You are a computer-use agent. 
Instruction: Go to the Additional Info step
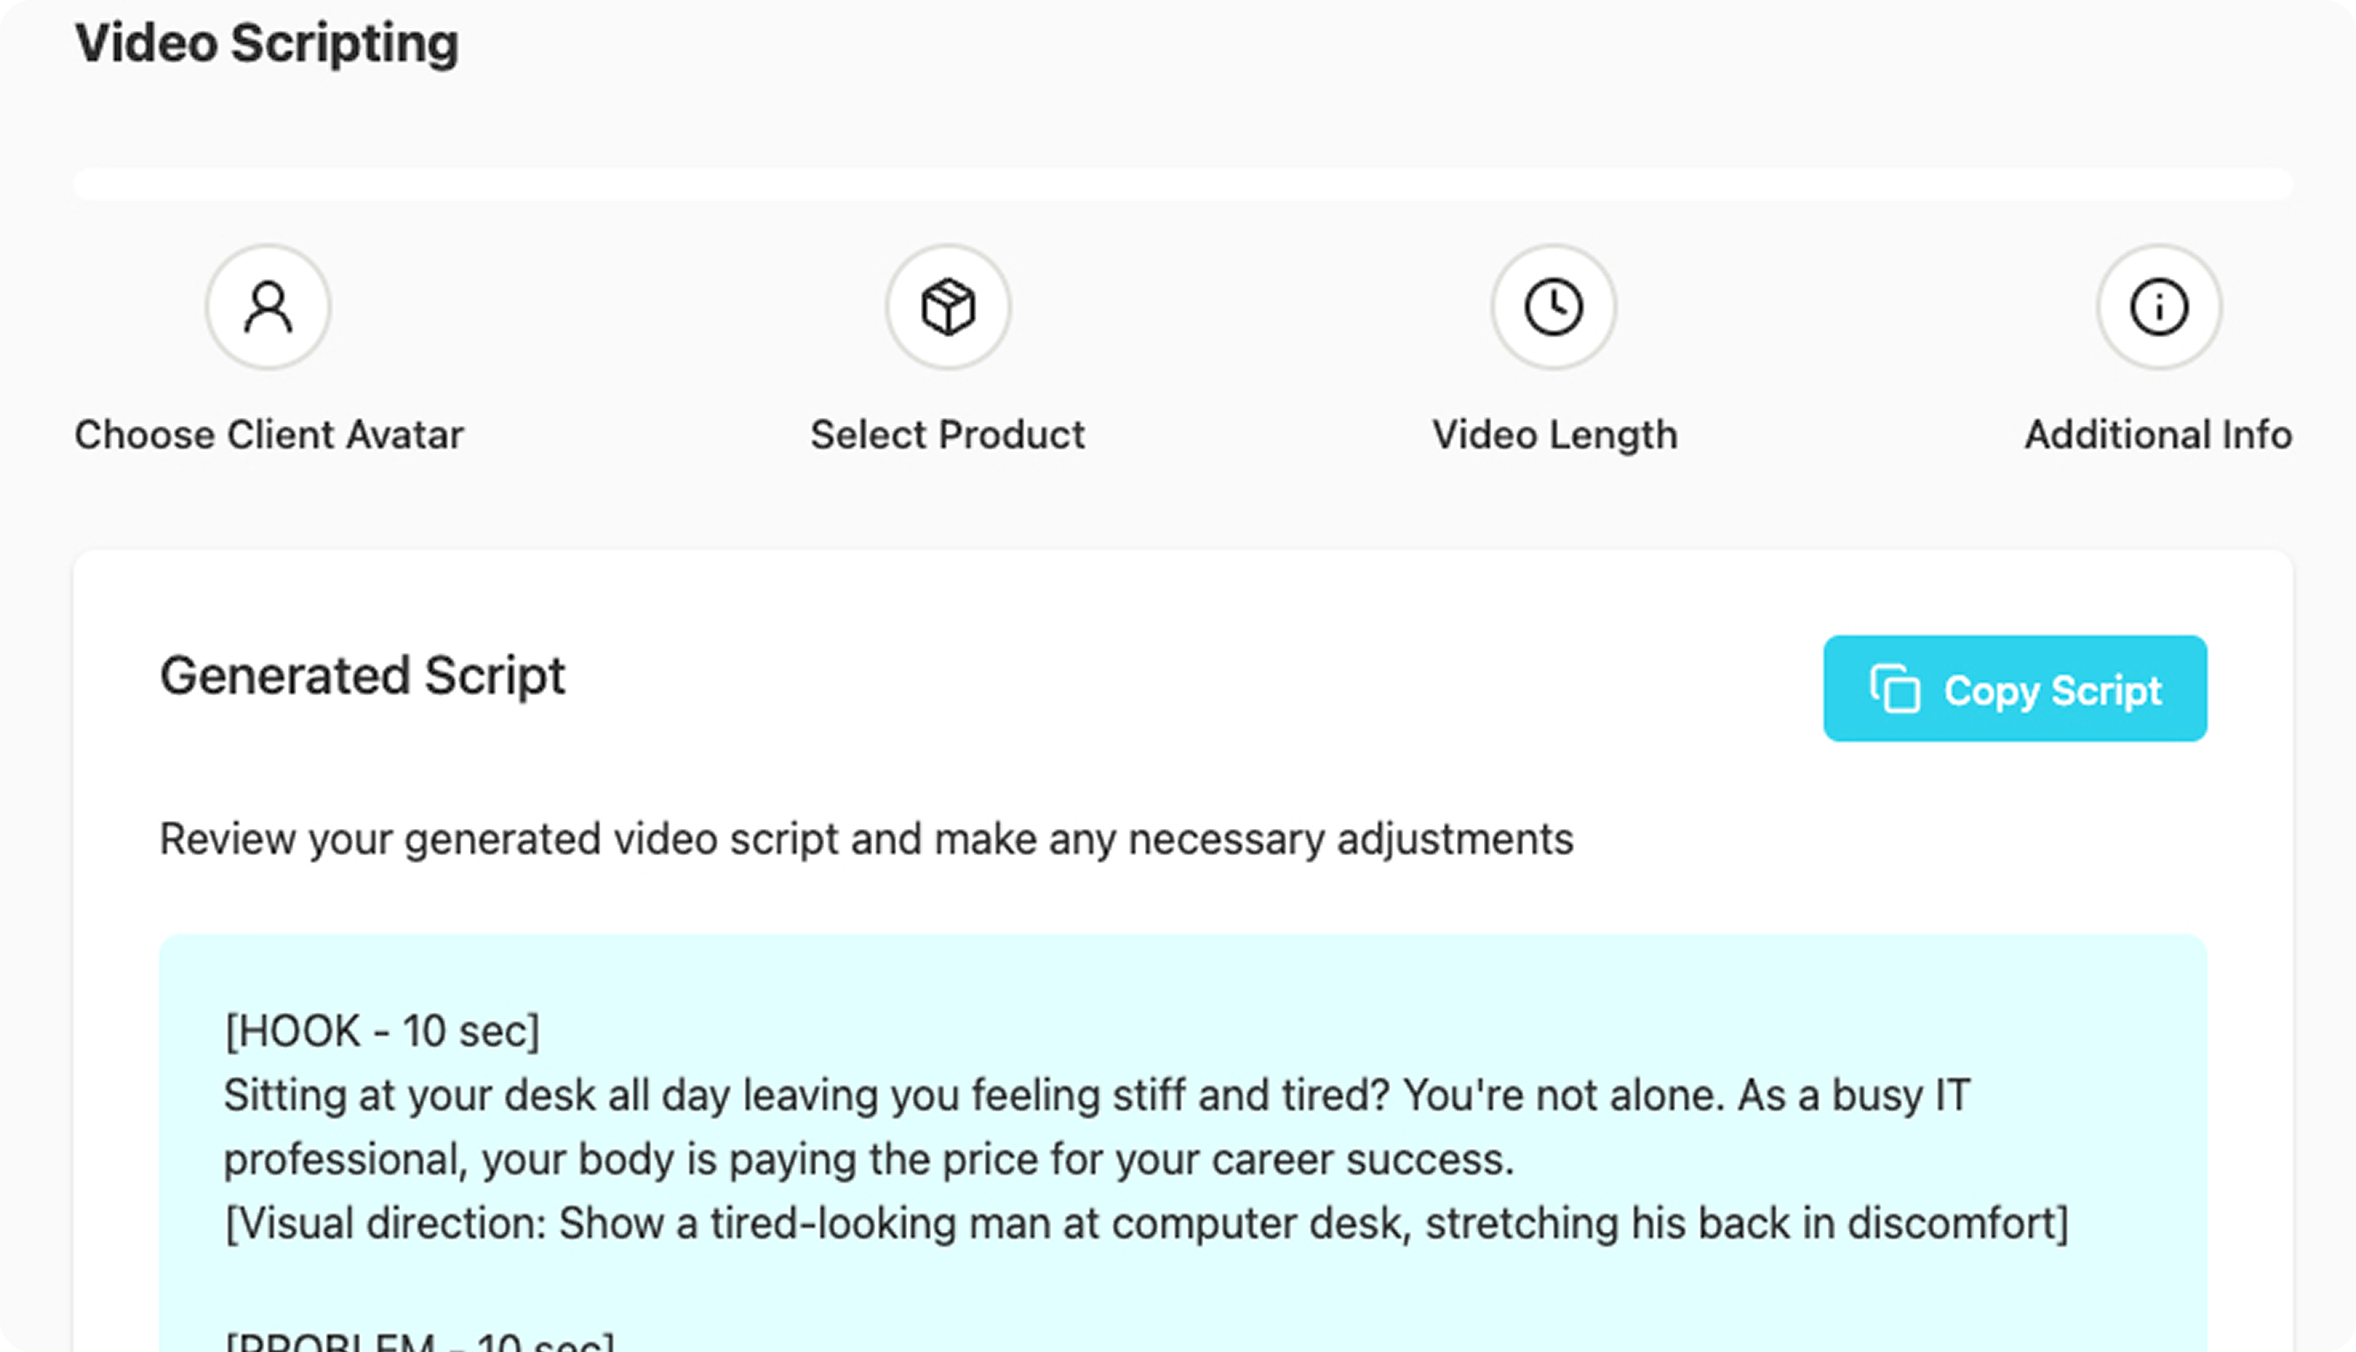2158,434
